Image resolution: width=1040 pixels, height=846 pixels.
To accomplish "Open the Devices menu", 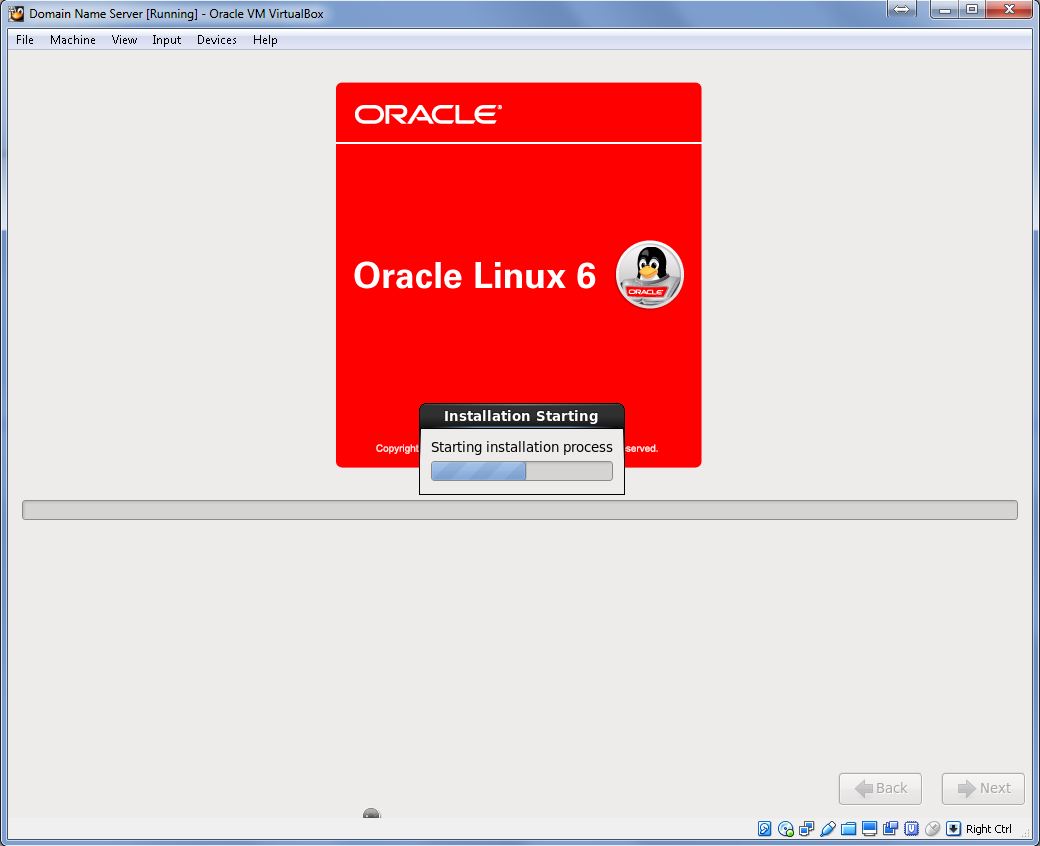I will (216, 40).
